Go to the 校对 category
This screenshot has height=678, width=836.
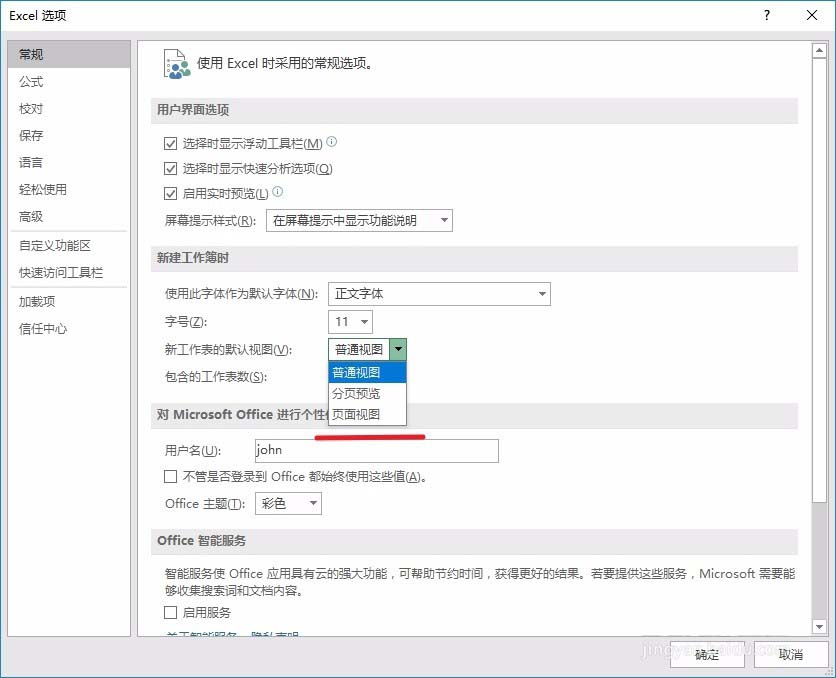click(69, 109)
